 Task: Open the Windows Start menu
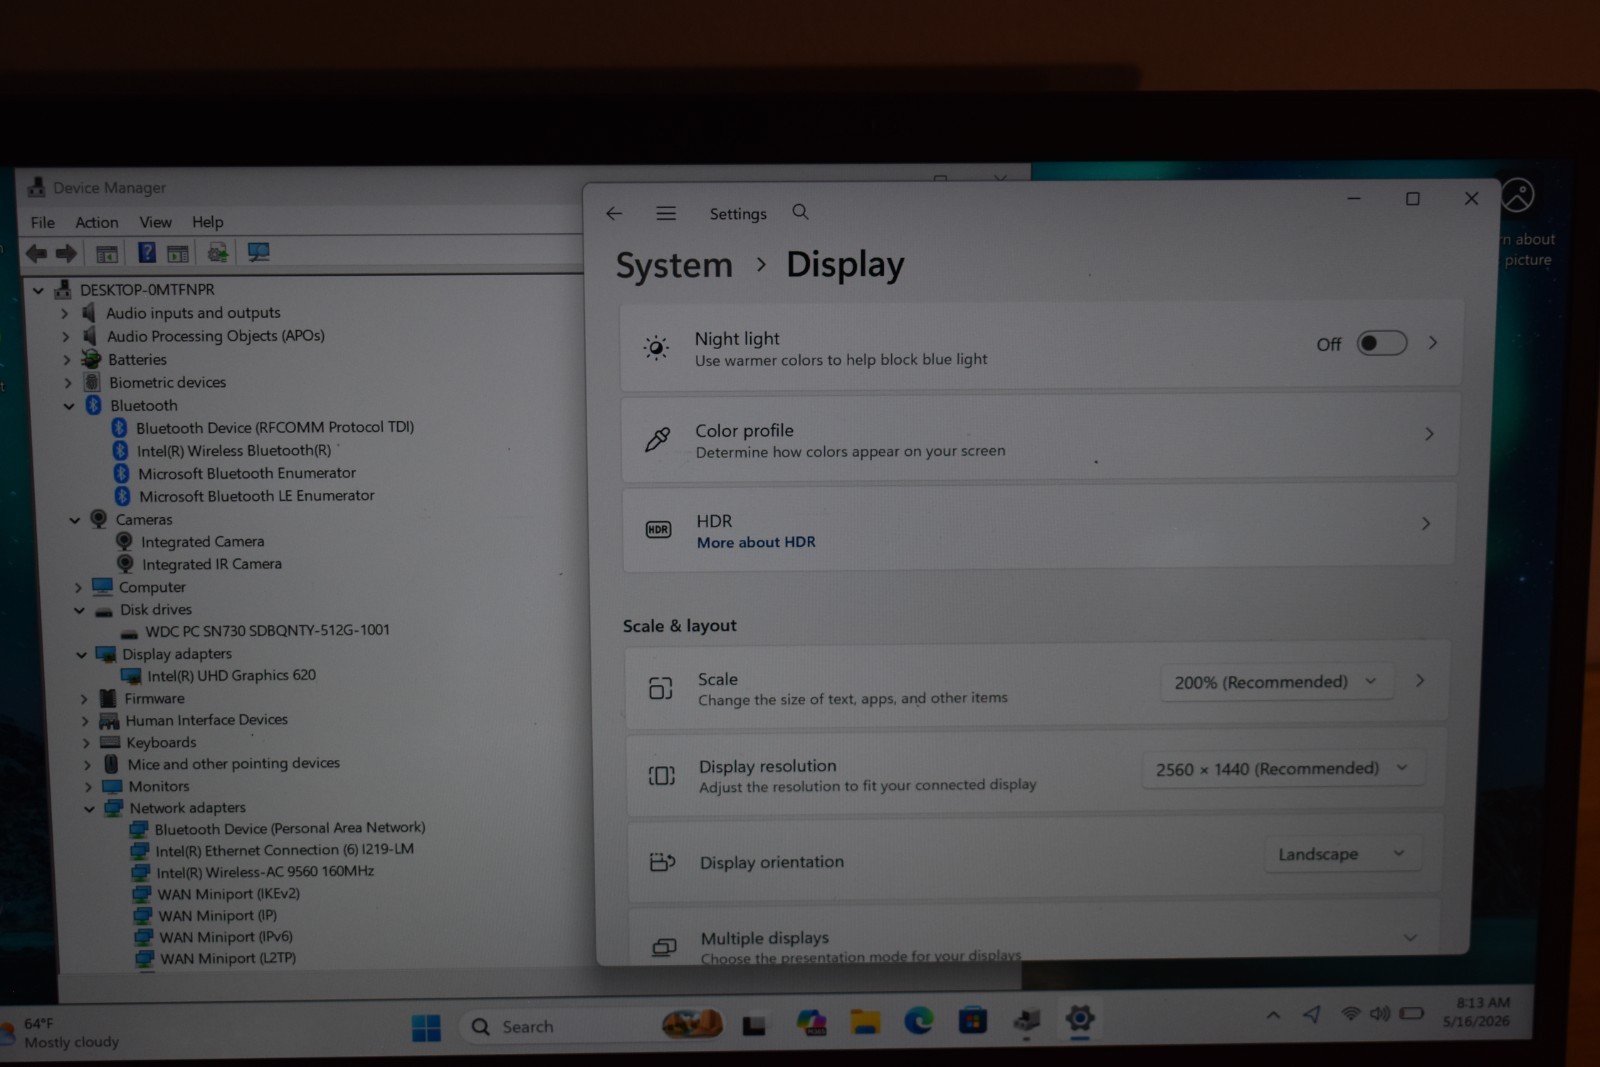pos(426,1028)
